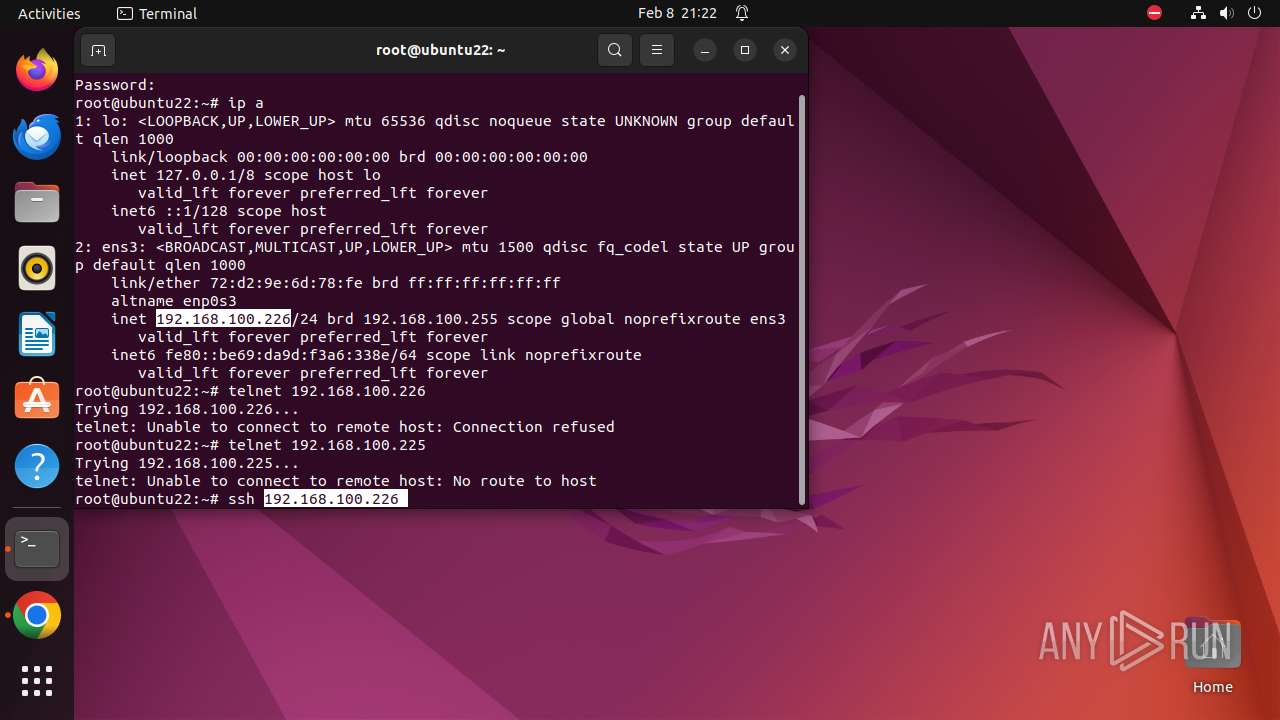Screen dimensions: 1280x720
Task: Click the 'telnet 192.168.100.225' command line
Action: [x=250, y=445]
